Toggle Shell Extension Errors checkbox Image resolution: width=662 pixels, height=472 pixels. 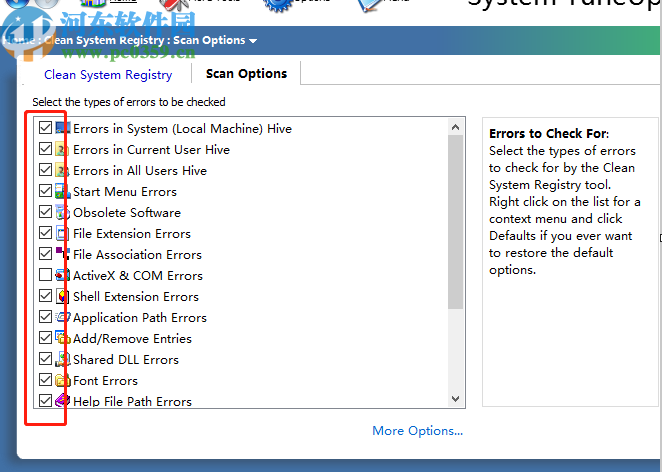(x=45, y=296)
